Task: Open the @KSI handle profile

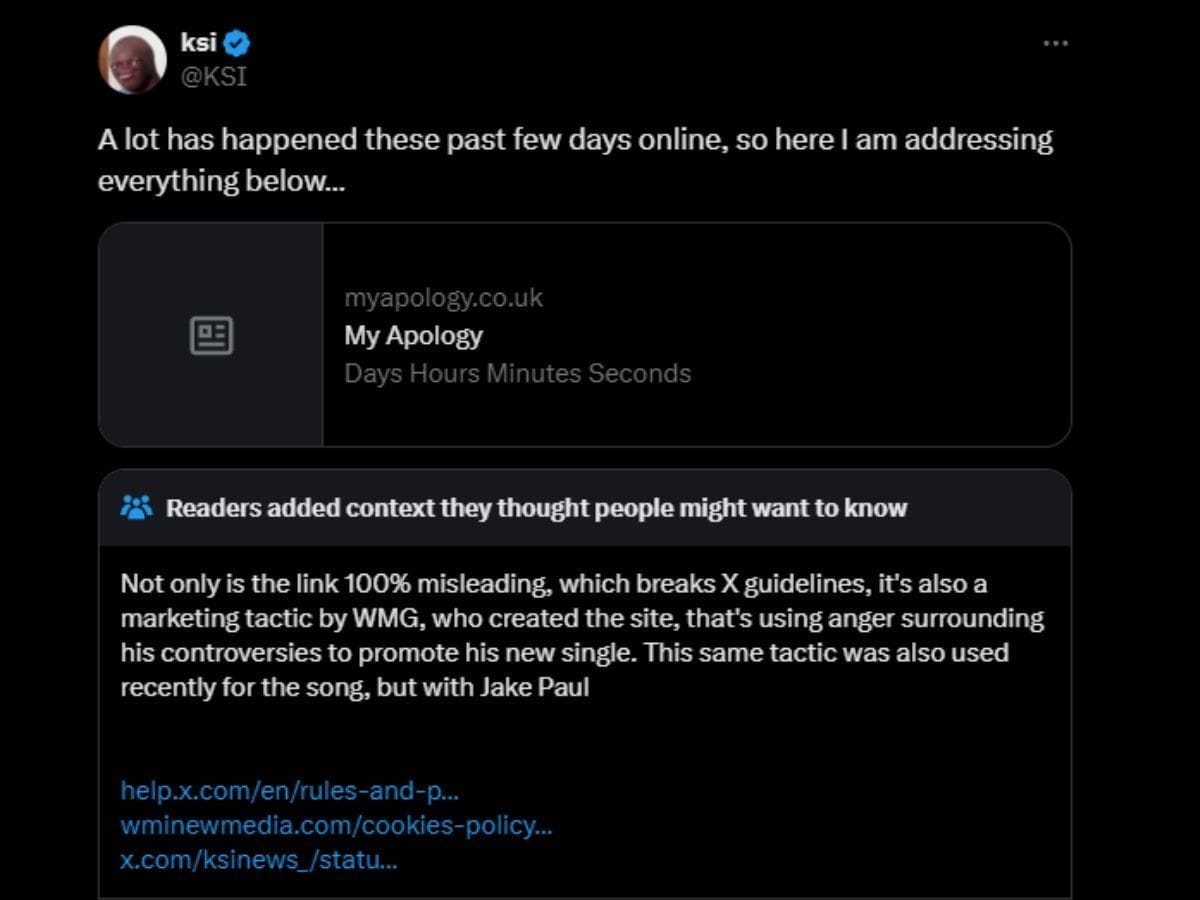Action: click(212, 76)
